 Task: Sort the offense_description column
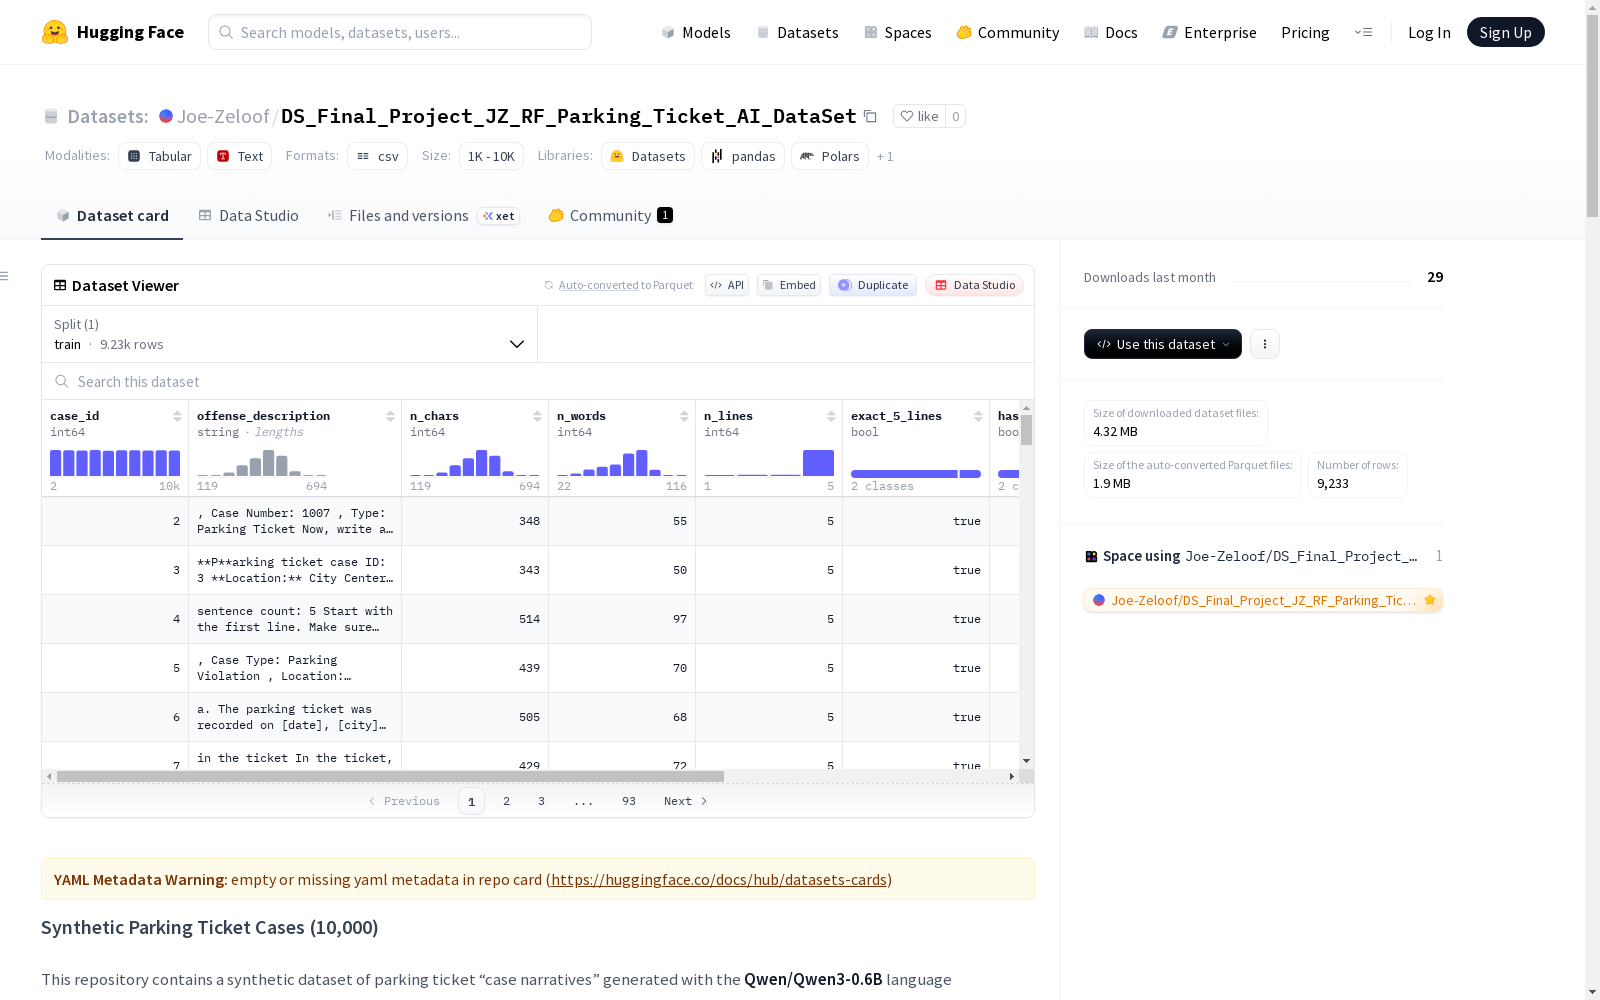tap(390, 416)
